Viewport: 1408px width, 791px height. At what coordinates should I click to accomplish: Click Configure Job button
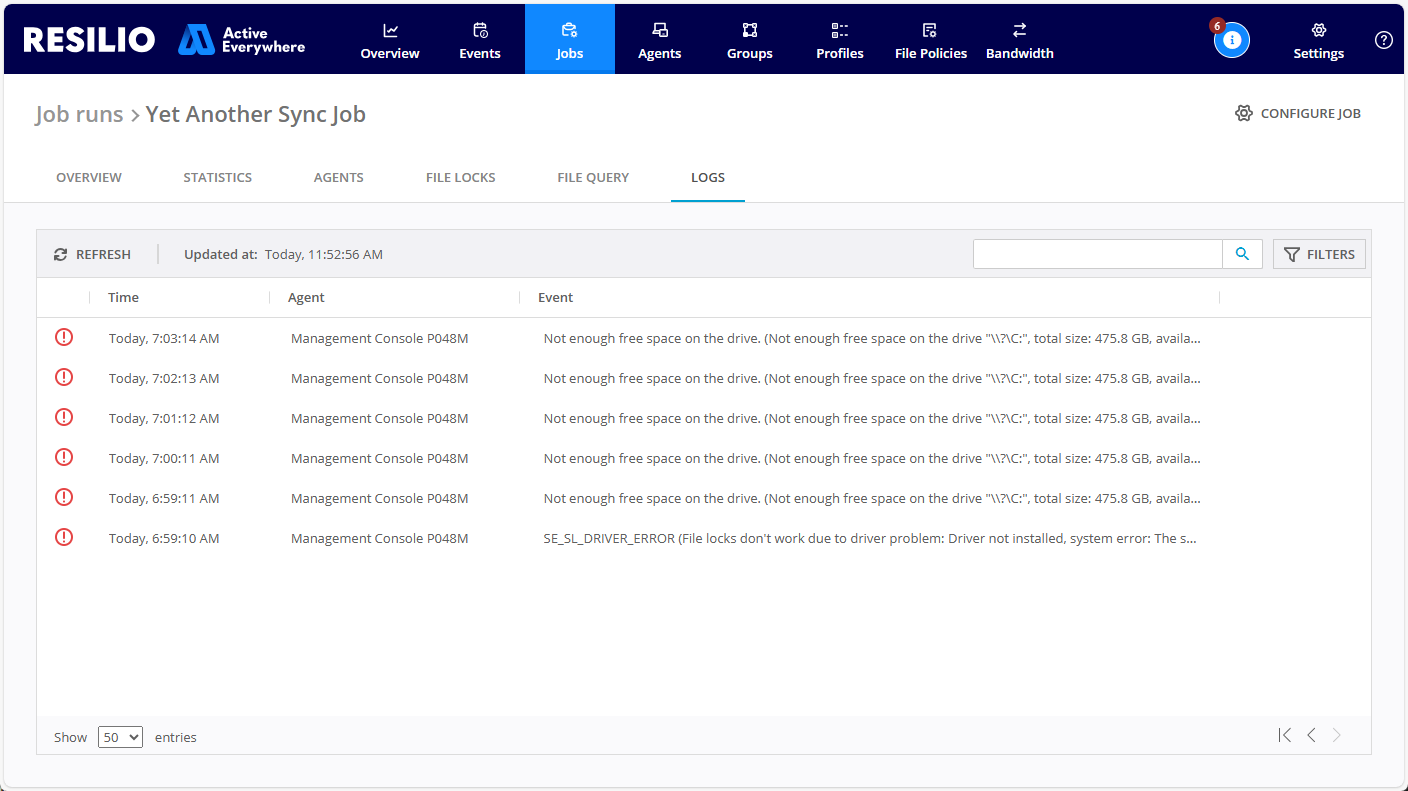click(1298, 113)
